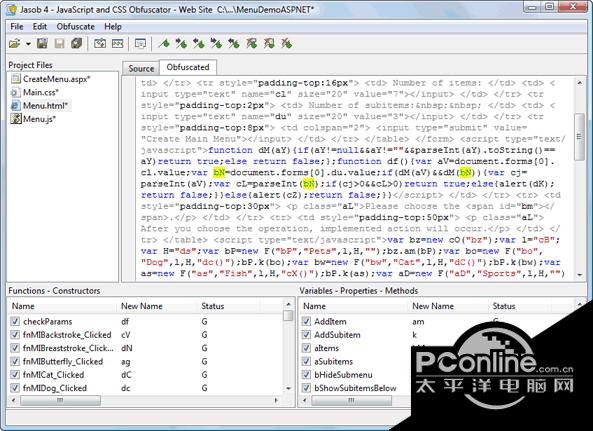Uncheck the checkParams function checkbox
This screenshot has width=593, height=431.
[x=15, y=321]
